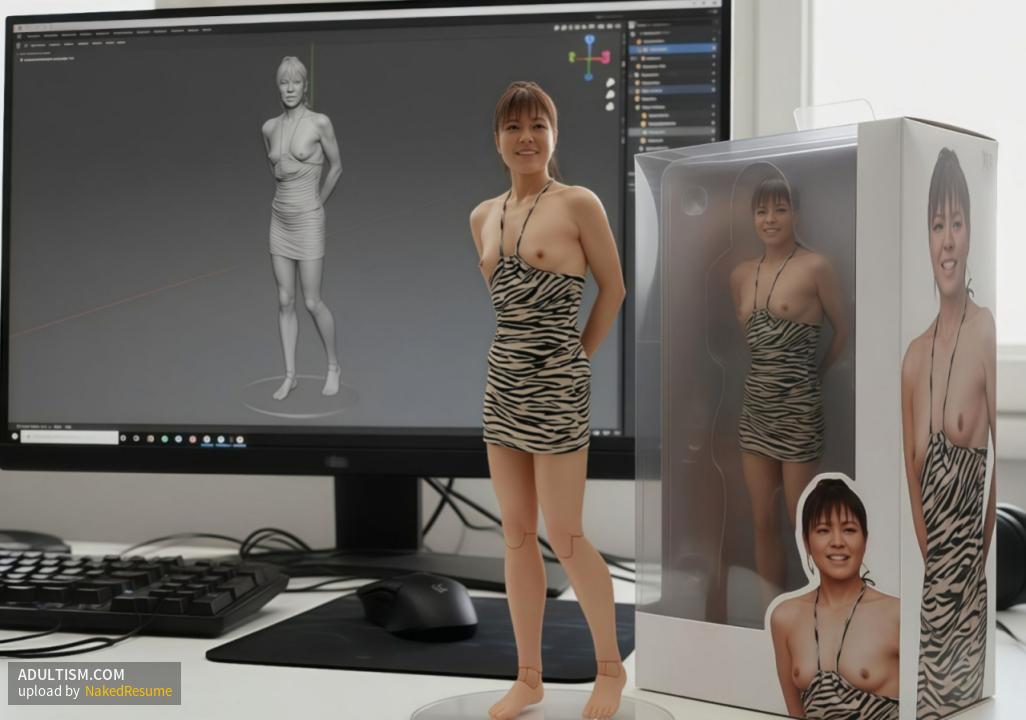Click the red X axis on navigation gizmo
The height and width of the screenshot is (720, 1026).
point(604,57)
